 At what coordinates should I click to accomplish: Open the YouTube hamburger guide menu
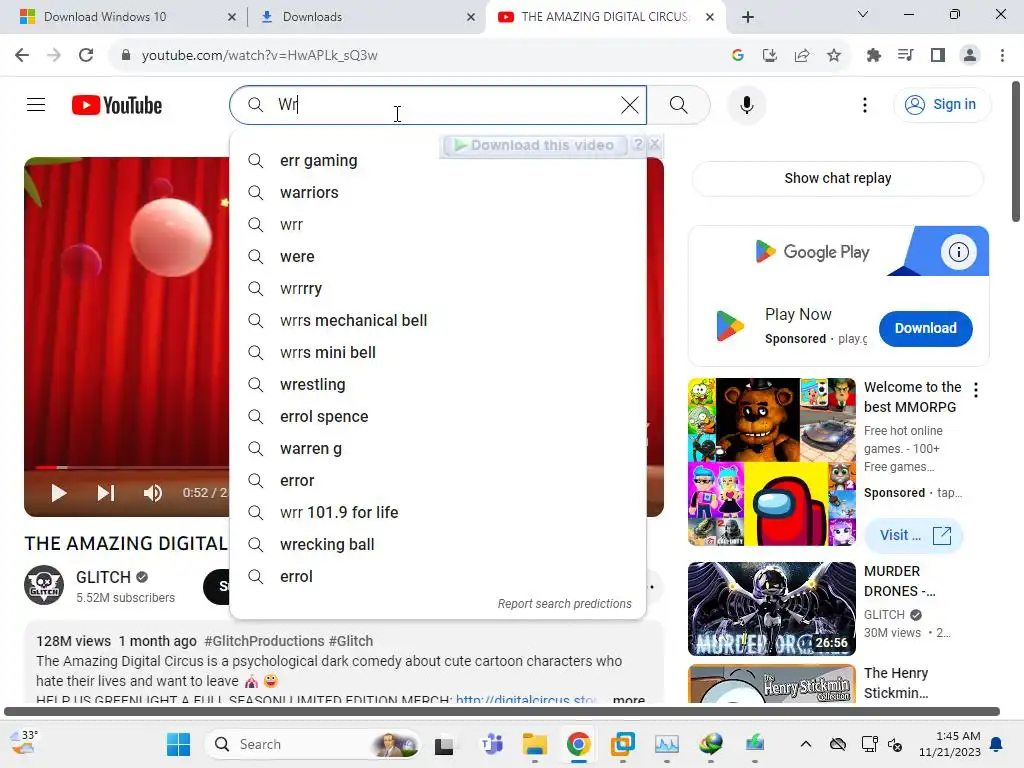(x=36, y=104)
